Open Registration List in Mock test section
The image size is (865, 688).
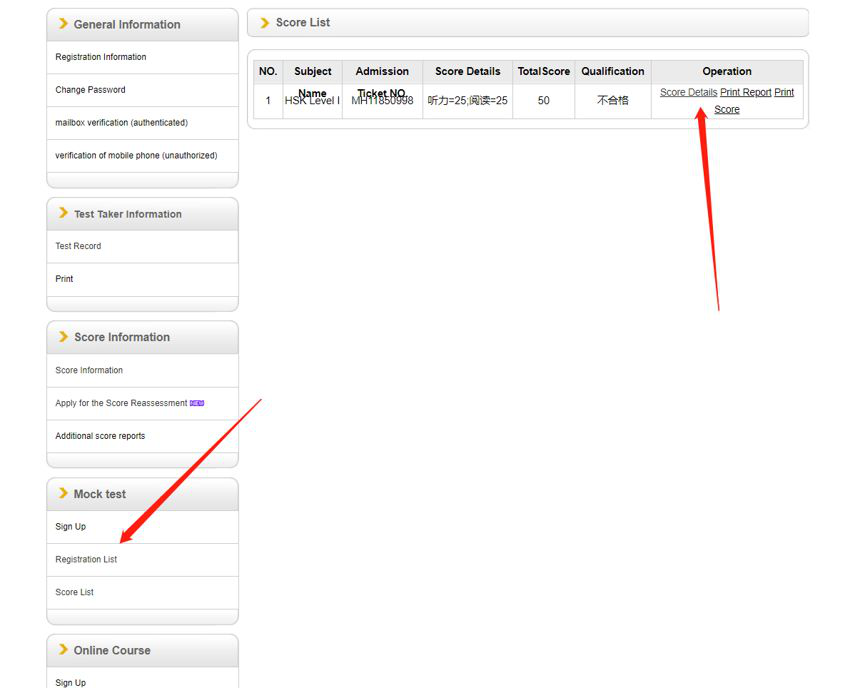[86, 560]
